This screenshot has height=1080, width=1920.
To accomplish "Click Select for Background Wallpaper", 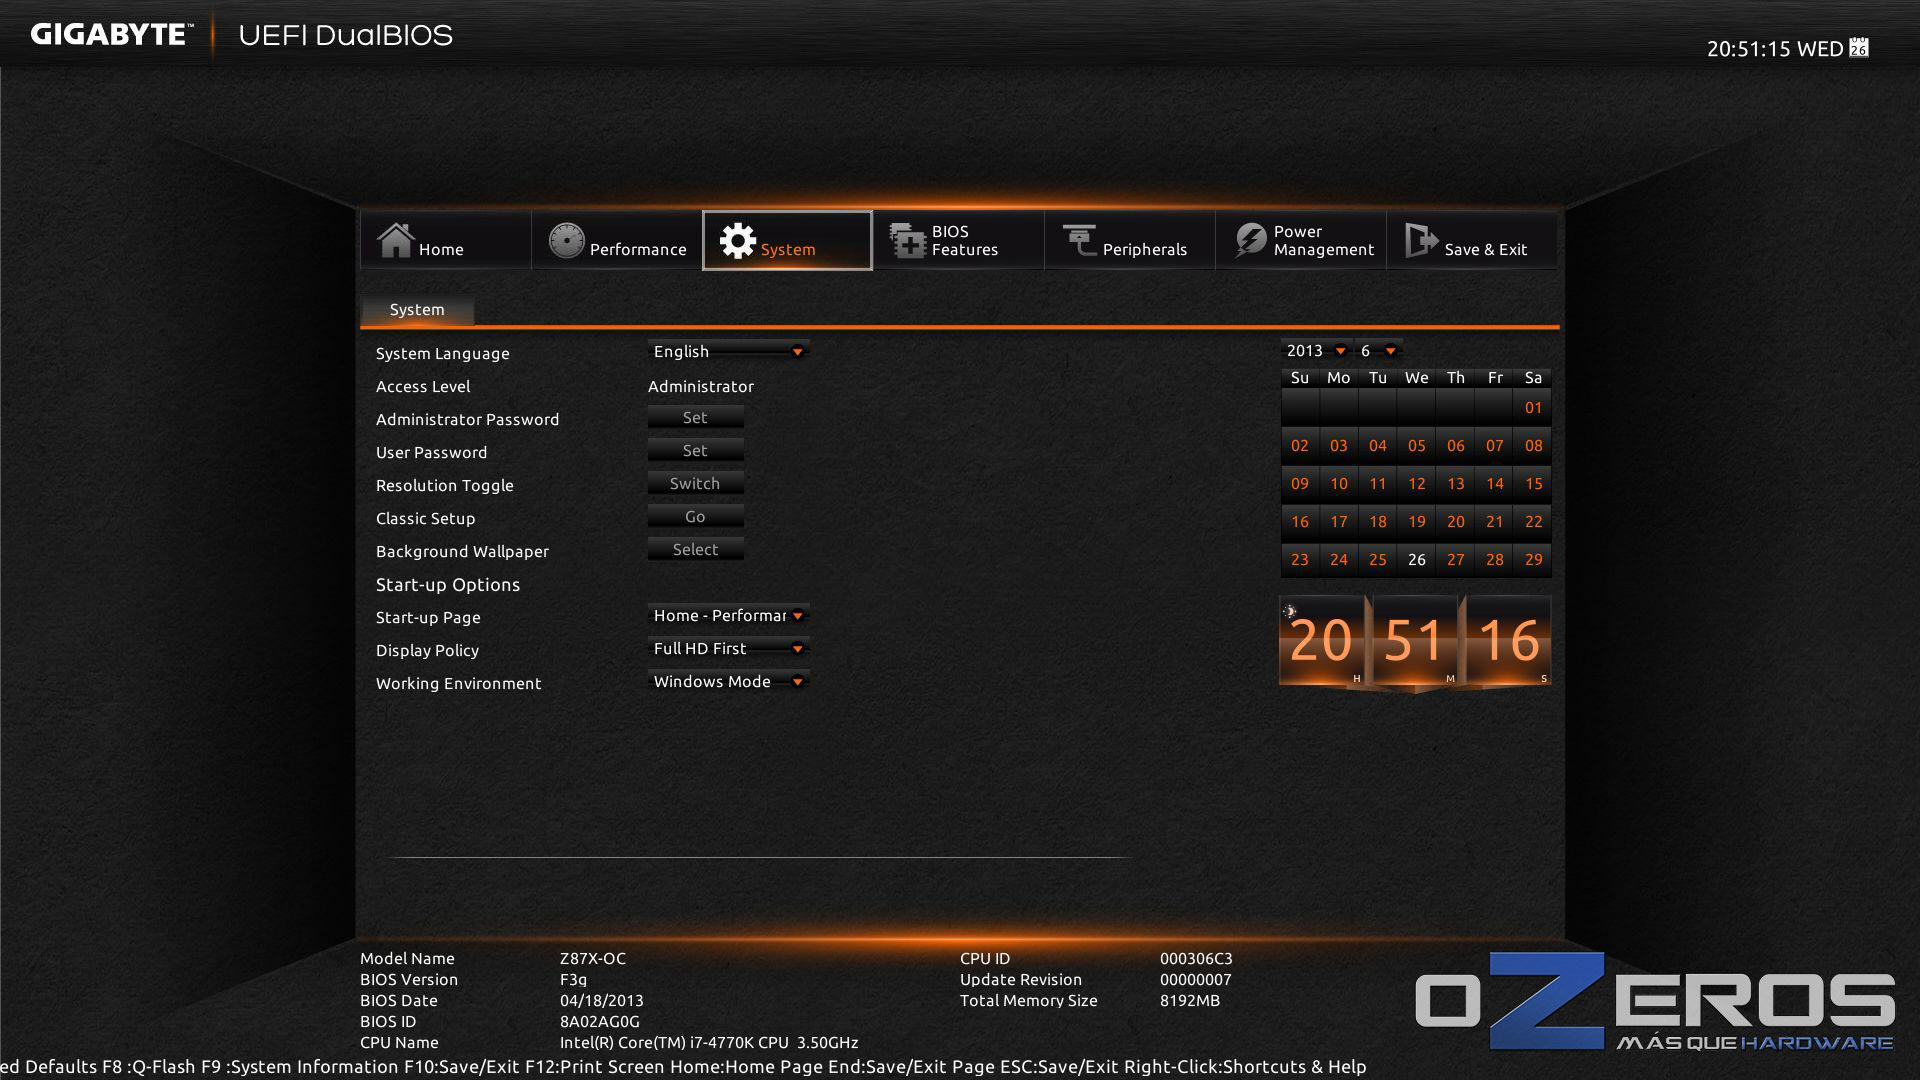I will [x=695, y=549].
